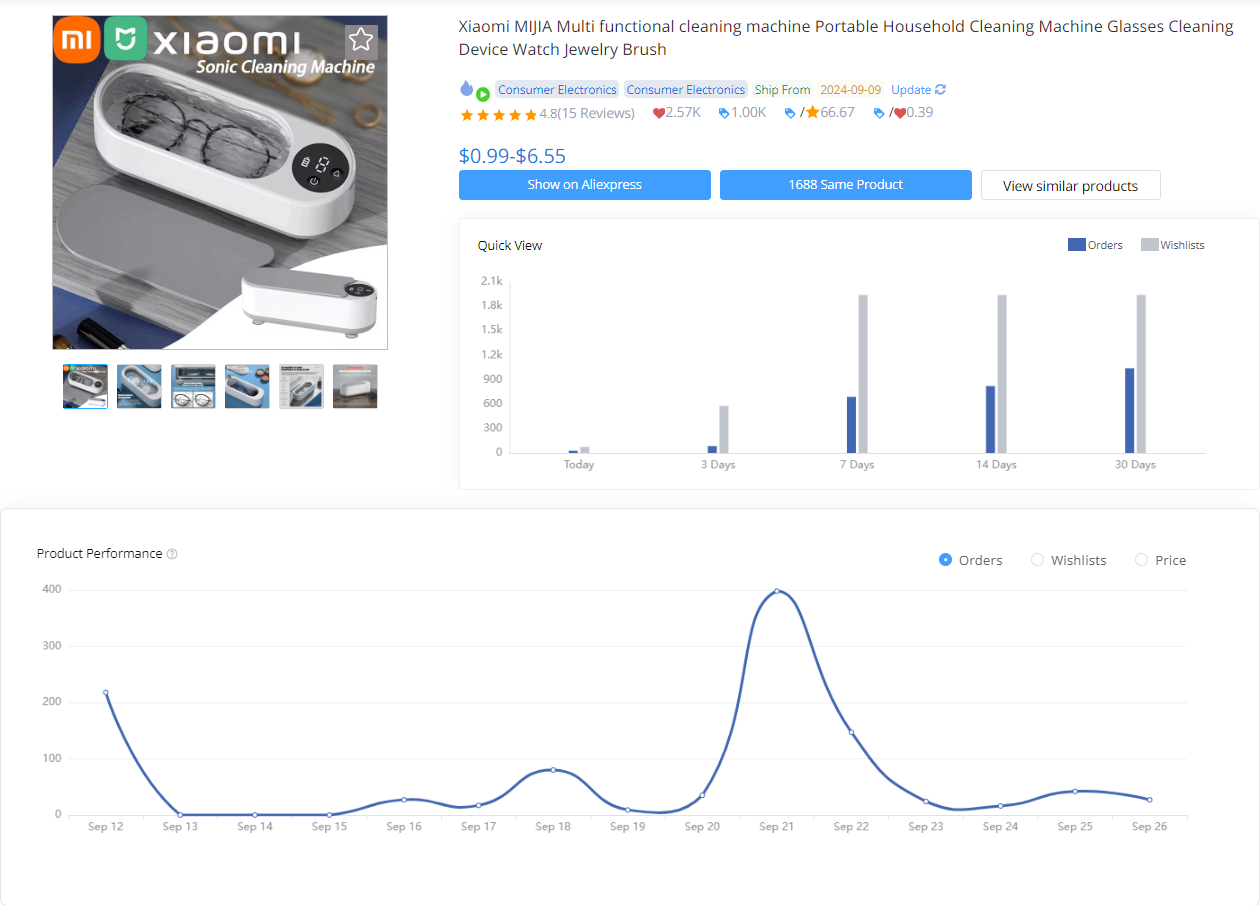Click the blue flame hot-product icon
Viewport: 1260px width, 905px height.
[466, 88]
